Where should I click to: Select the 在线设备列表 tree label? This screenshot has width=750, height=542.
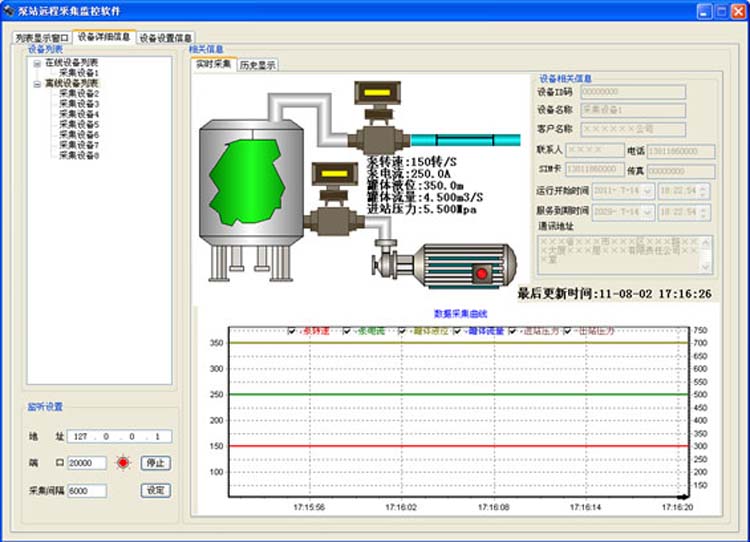click(72, 63)
